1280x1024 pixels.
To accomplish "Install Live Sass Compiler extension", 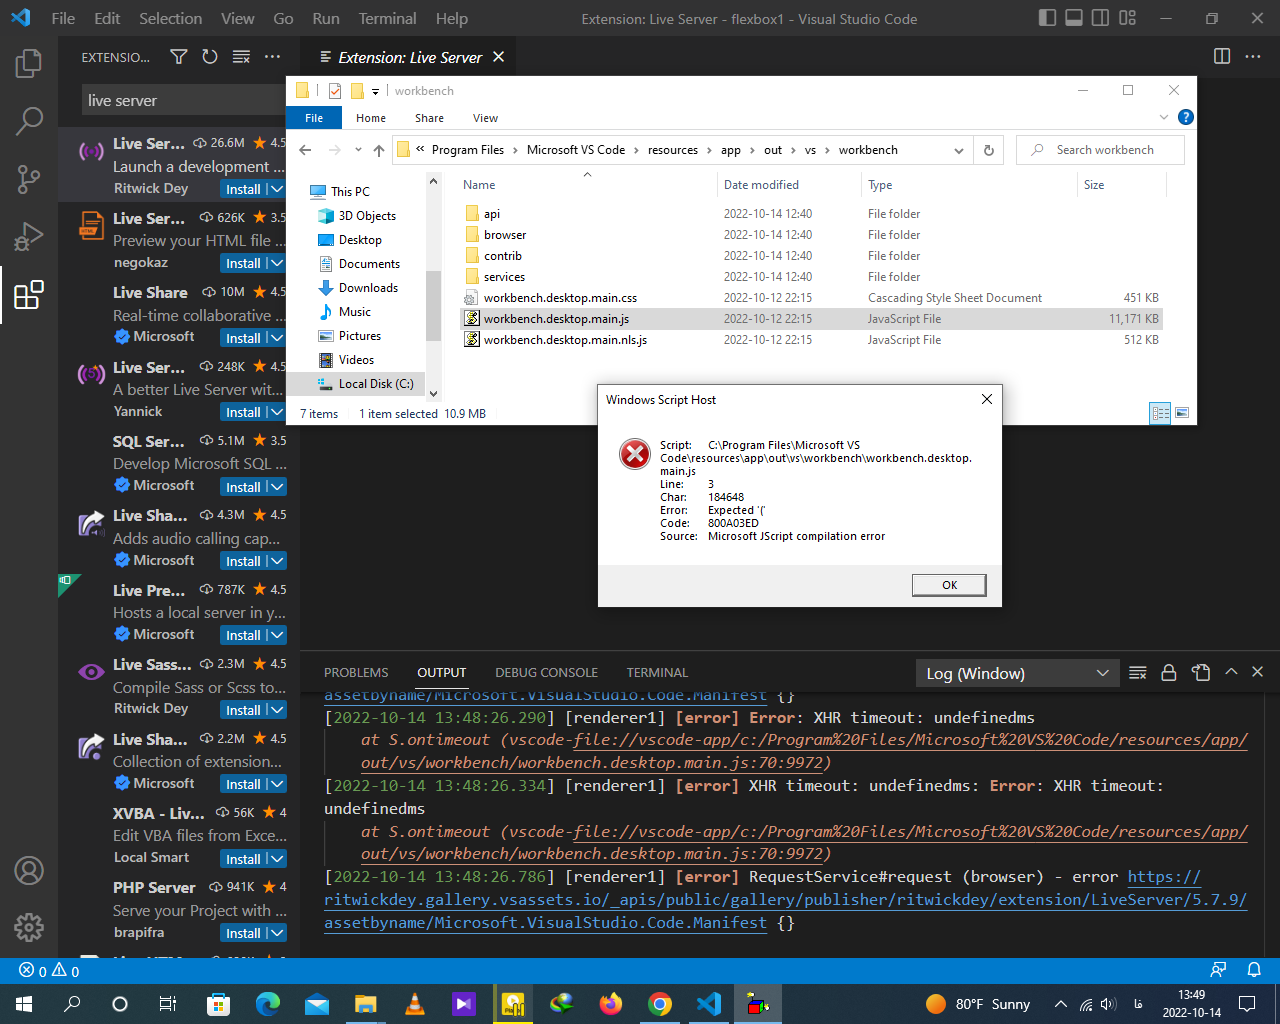I will point(243,710).
